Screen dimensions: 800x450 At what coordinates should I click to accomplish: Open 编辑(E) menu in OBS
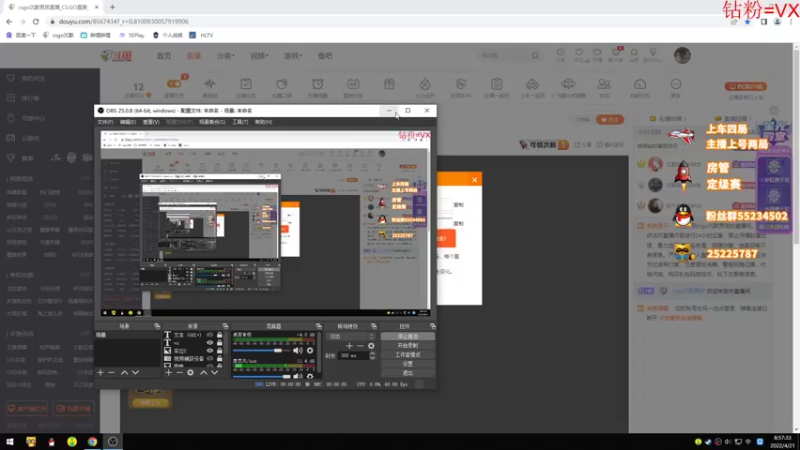coord(128,122)
